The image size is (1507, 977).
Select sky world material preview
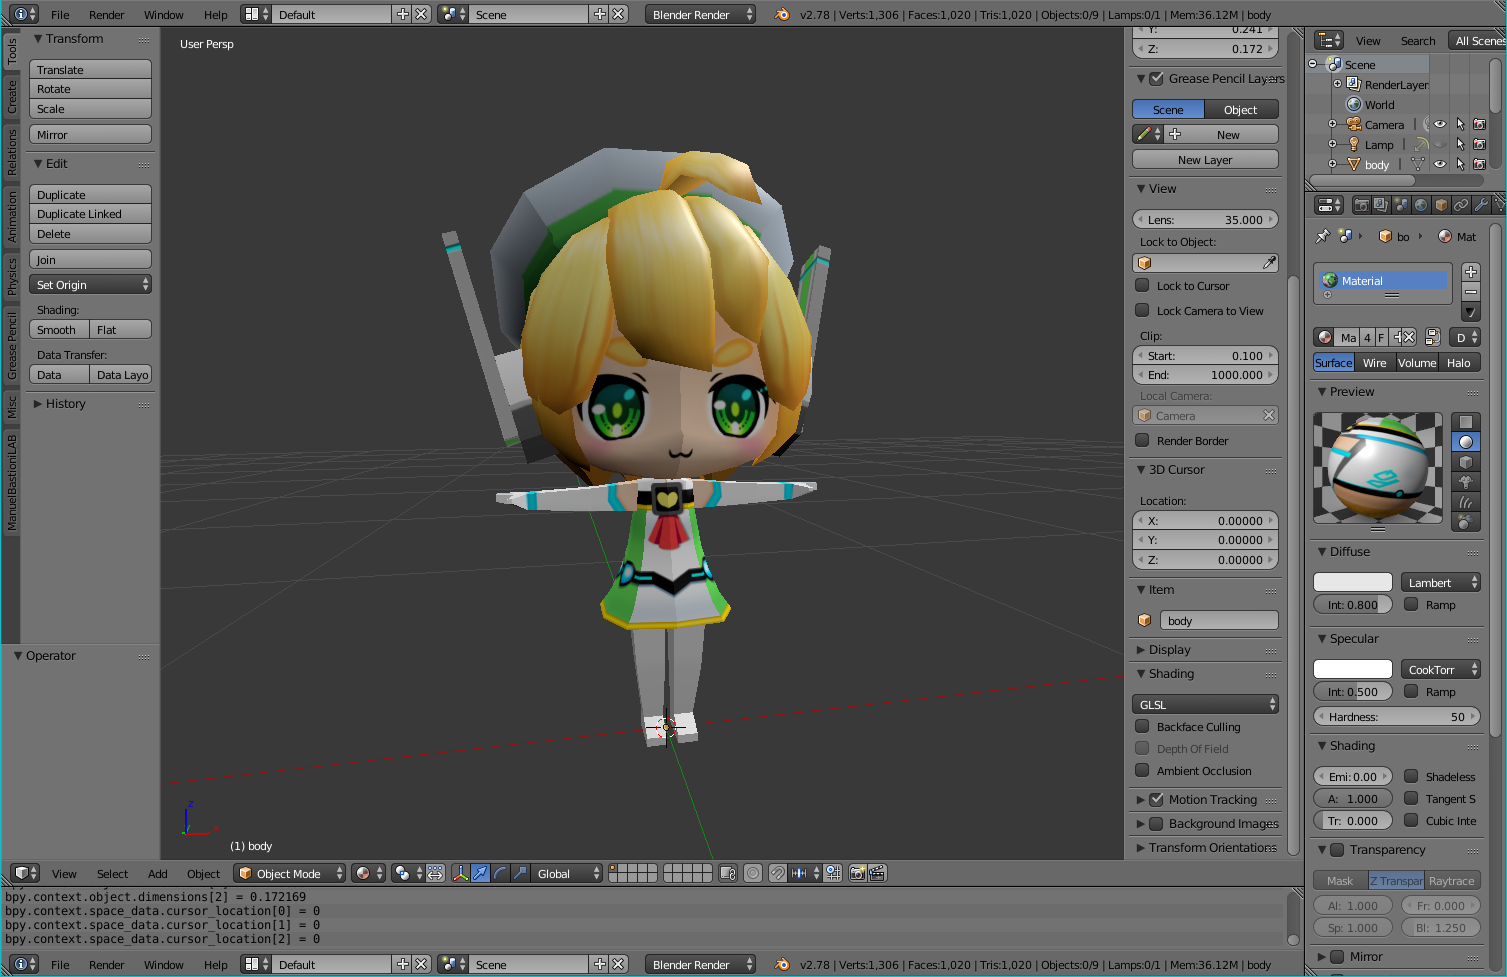tap(1465, 522)
